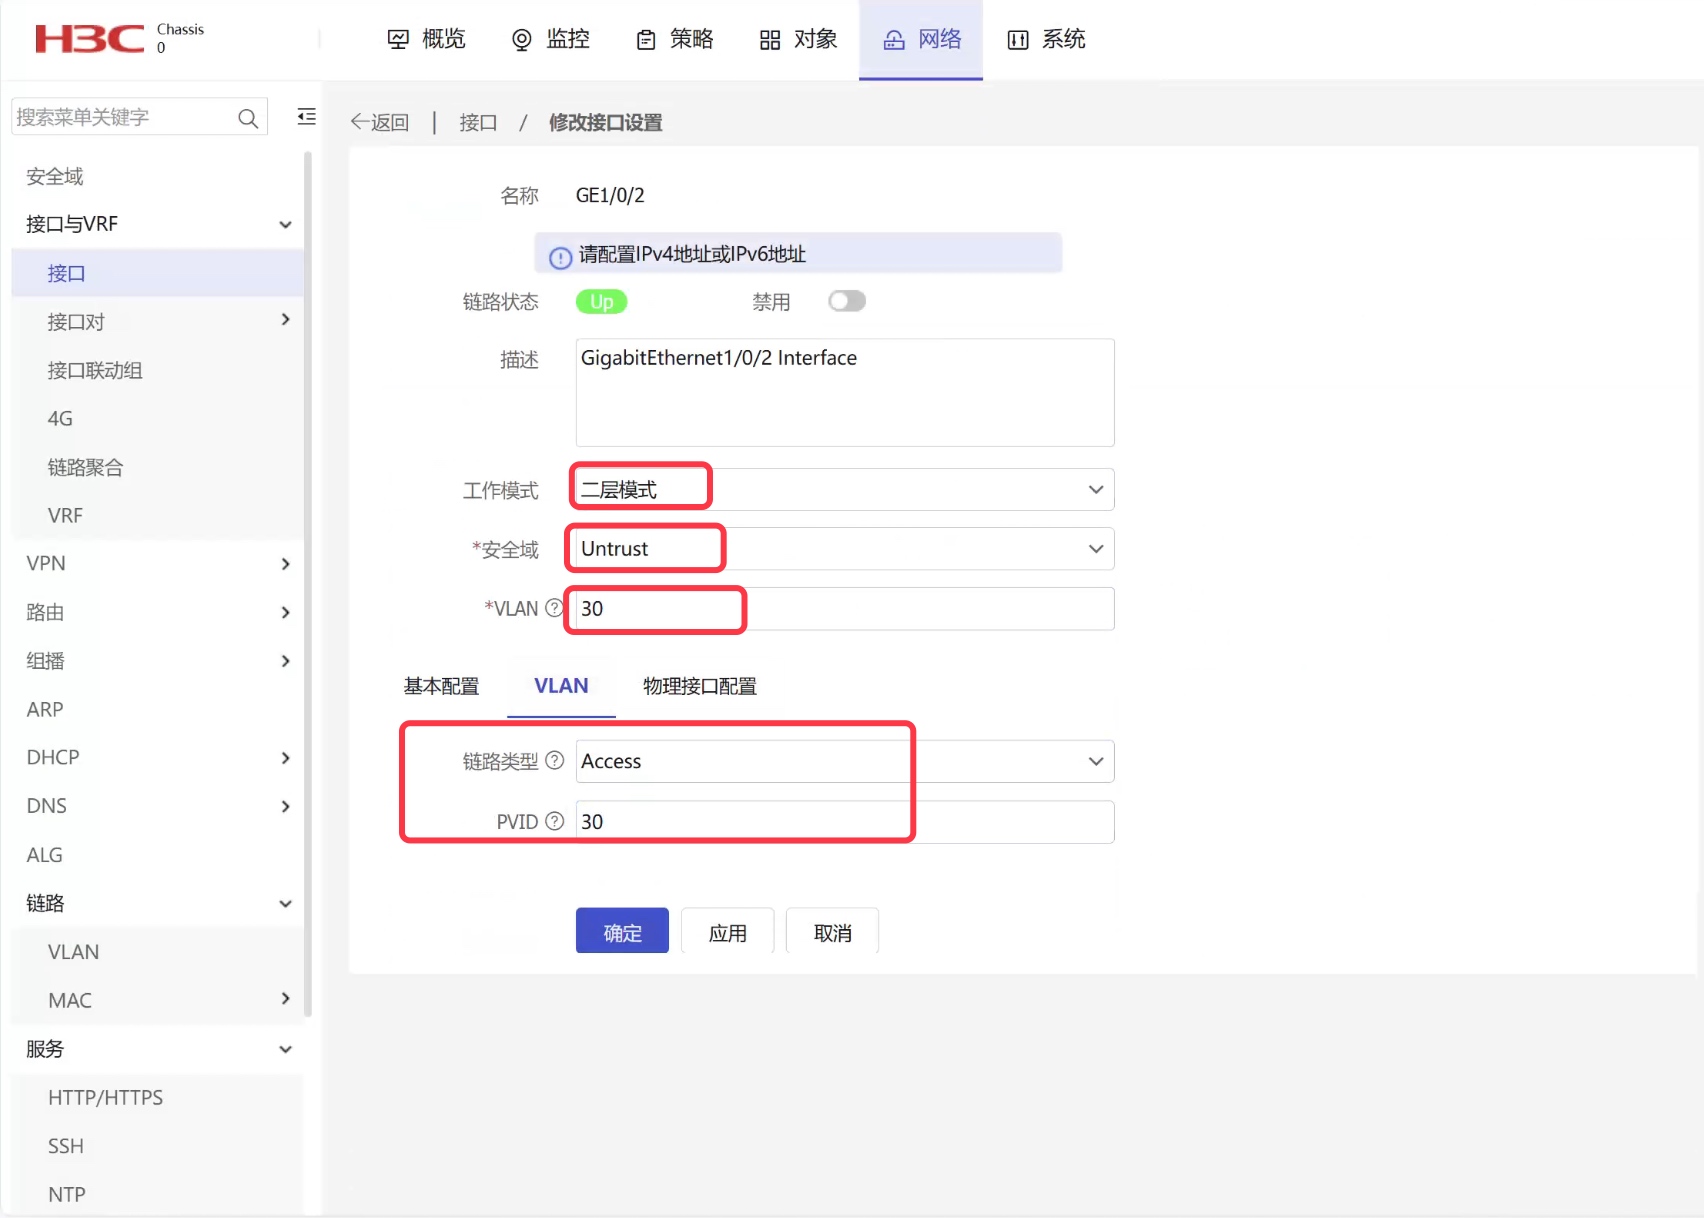Switch to the 物理接口配置 tab
Viewport: 1704px width, 1218px height.
coord(700,686)
